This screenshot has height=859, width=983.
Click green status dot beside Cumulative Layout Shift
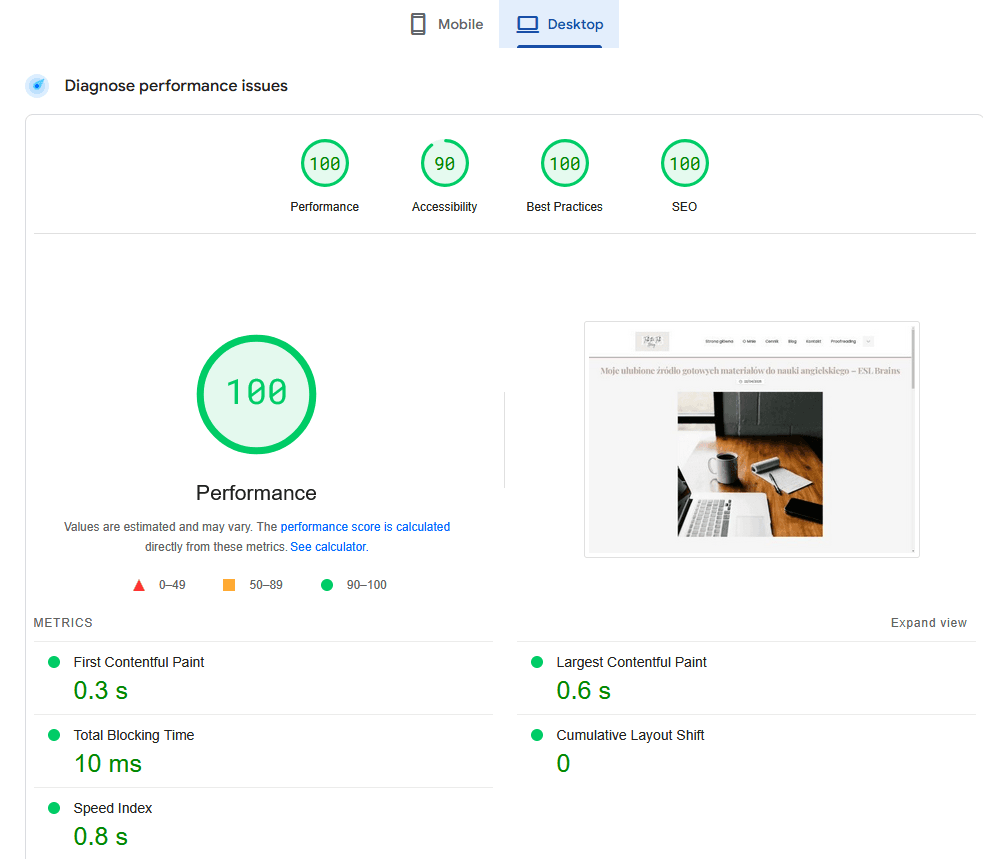[x=537, y=735]
